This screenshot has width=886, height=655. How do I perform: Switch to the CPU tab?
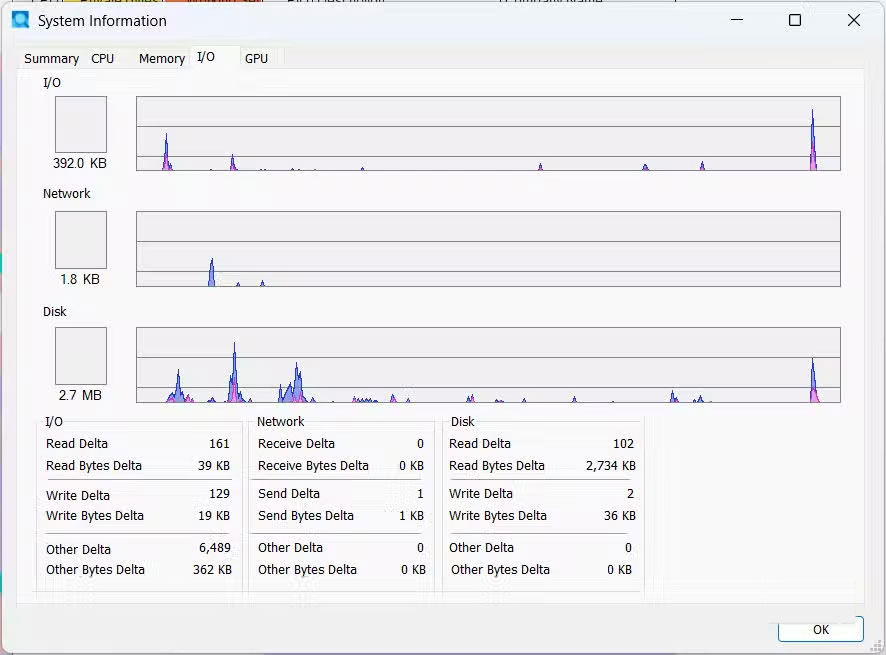coord(102,58)
